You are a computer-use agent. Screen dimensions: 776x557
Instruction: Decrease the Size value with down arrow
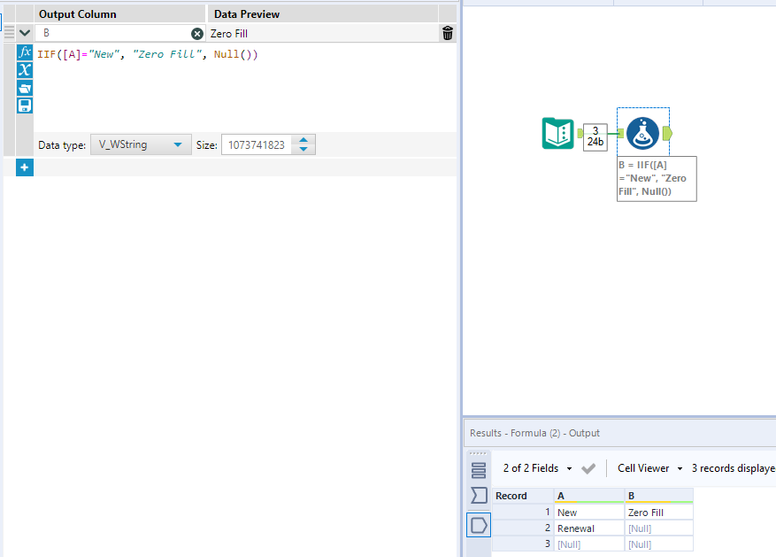click(x=303, y=149)
